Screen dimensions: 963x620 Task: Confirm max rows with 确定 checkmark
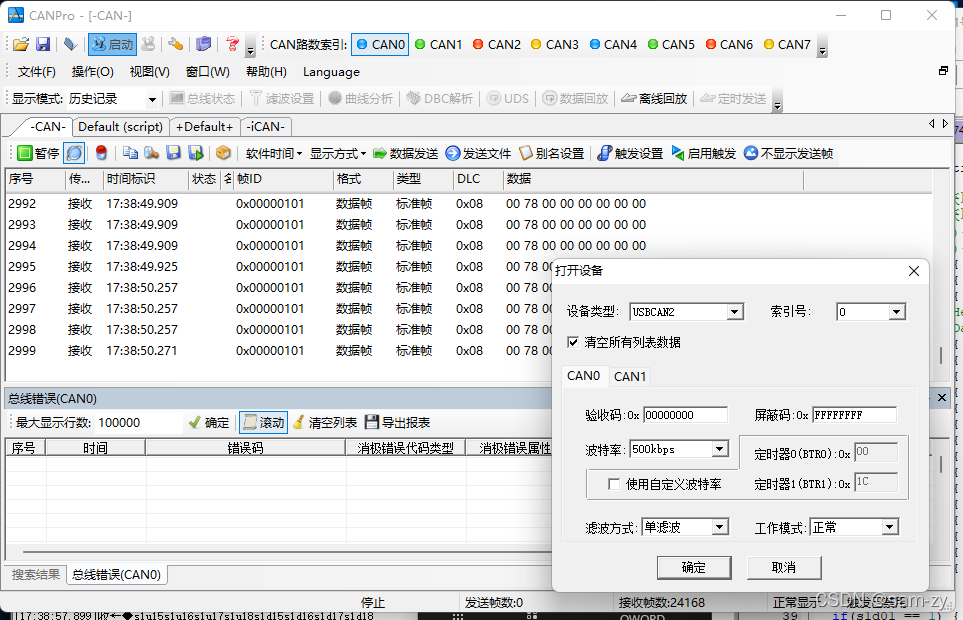pyautogui.click(x=209, y=422)
